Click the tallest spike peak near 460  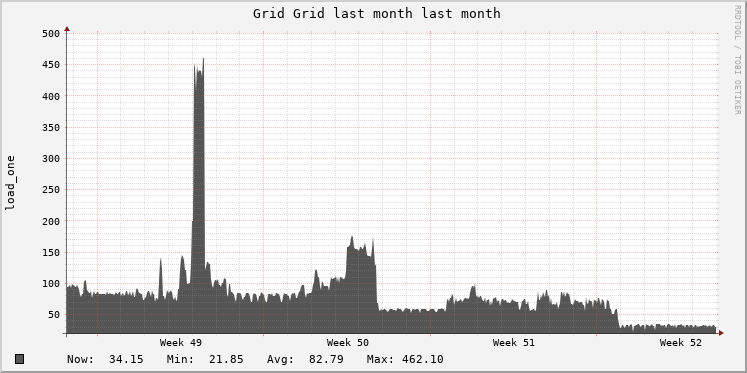pyautogui.click(x=203, y=60)
